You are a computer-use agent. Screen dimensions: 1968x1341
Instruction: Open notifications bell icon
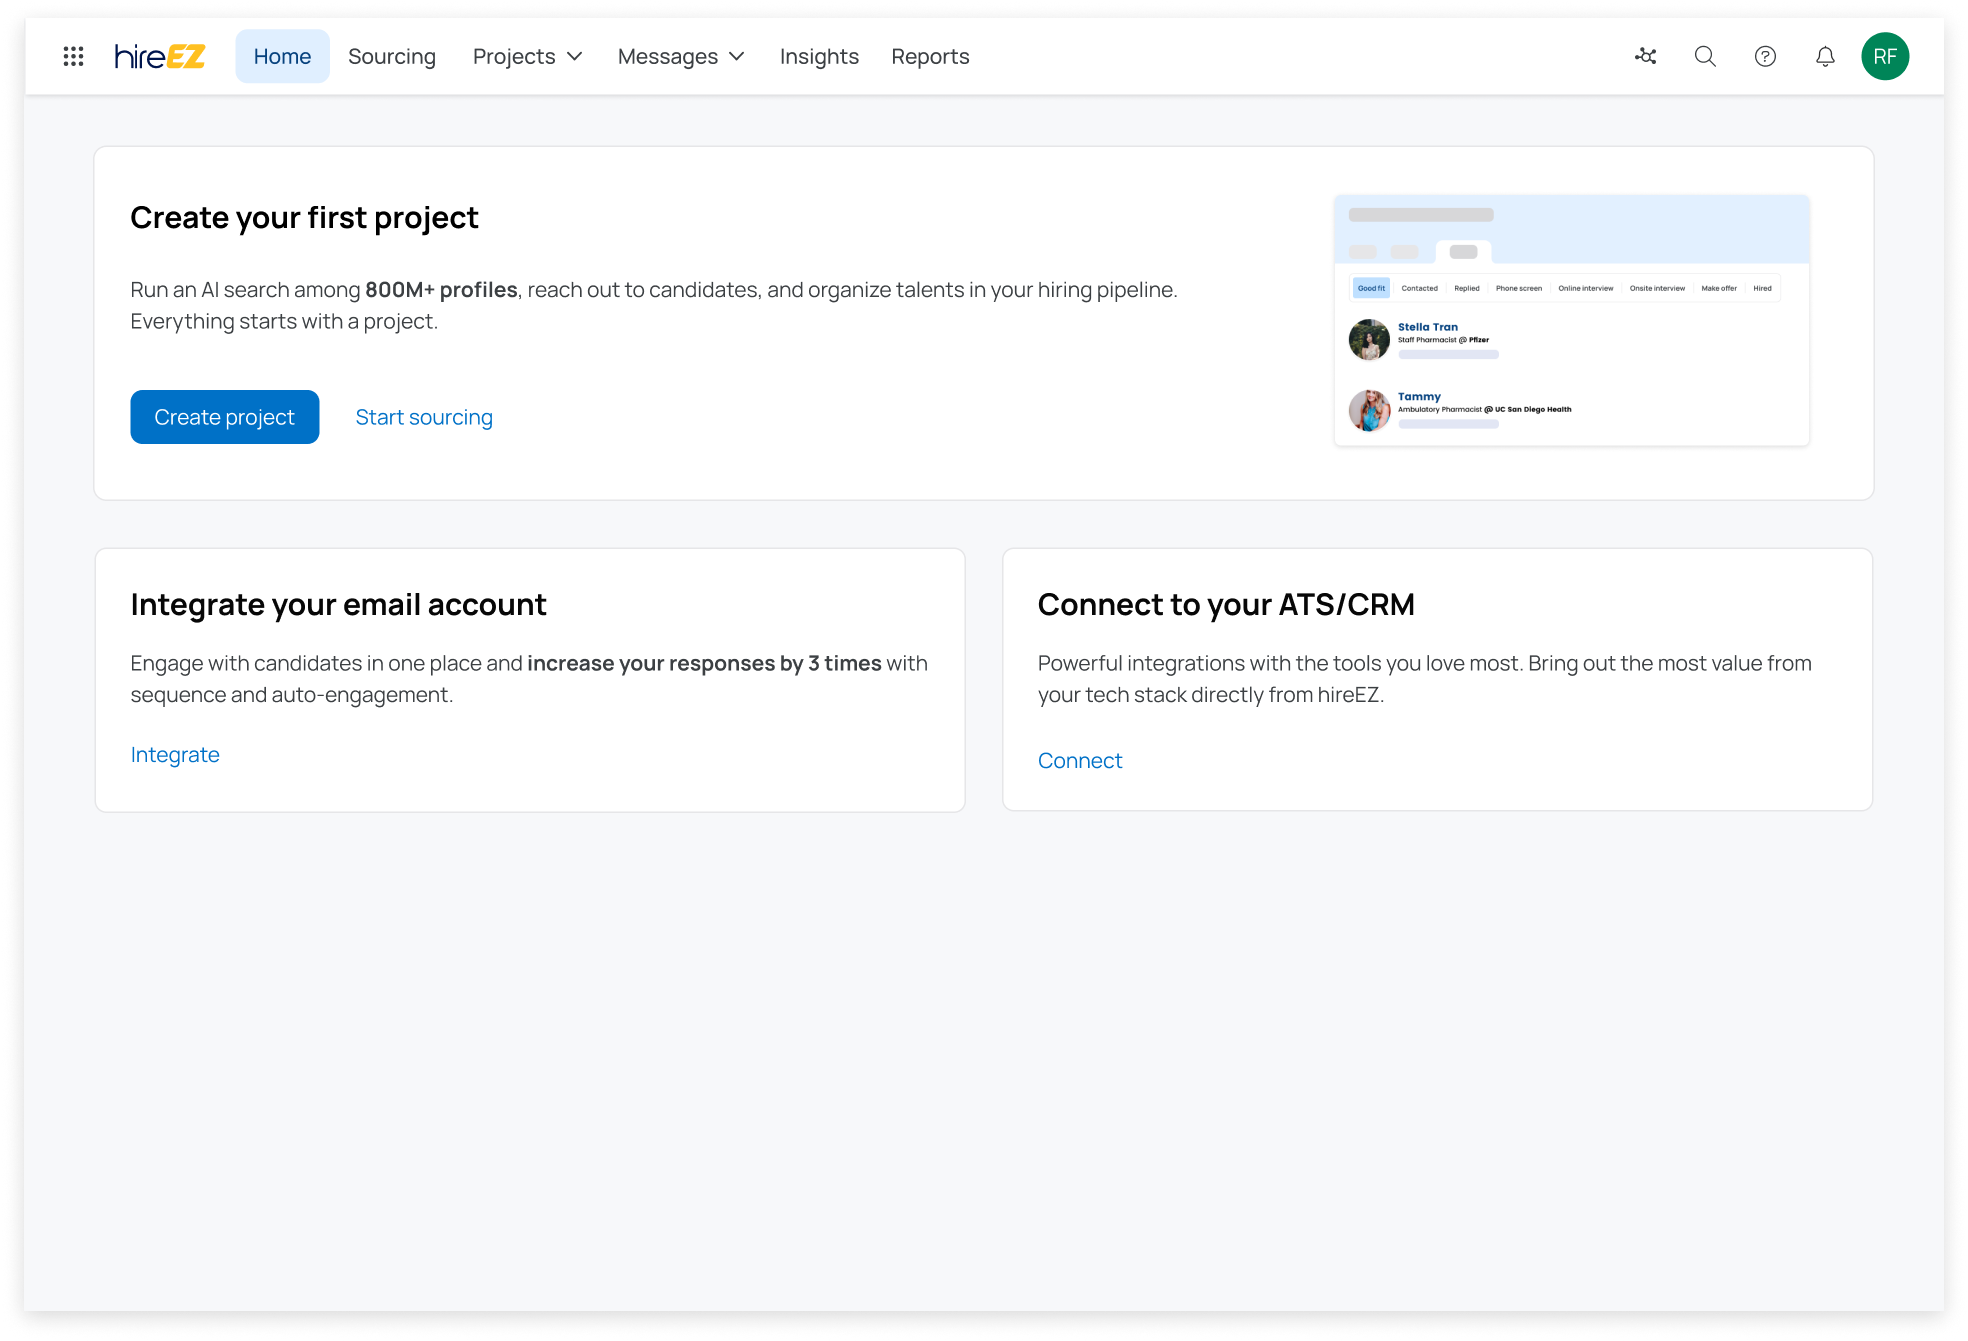(1825, 56)
